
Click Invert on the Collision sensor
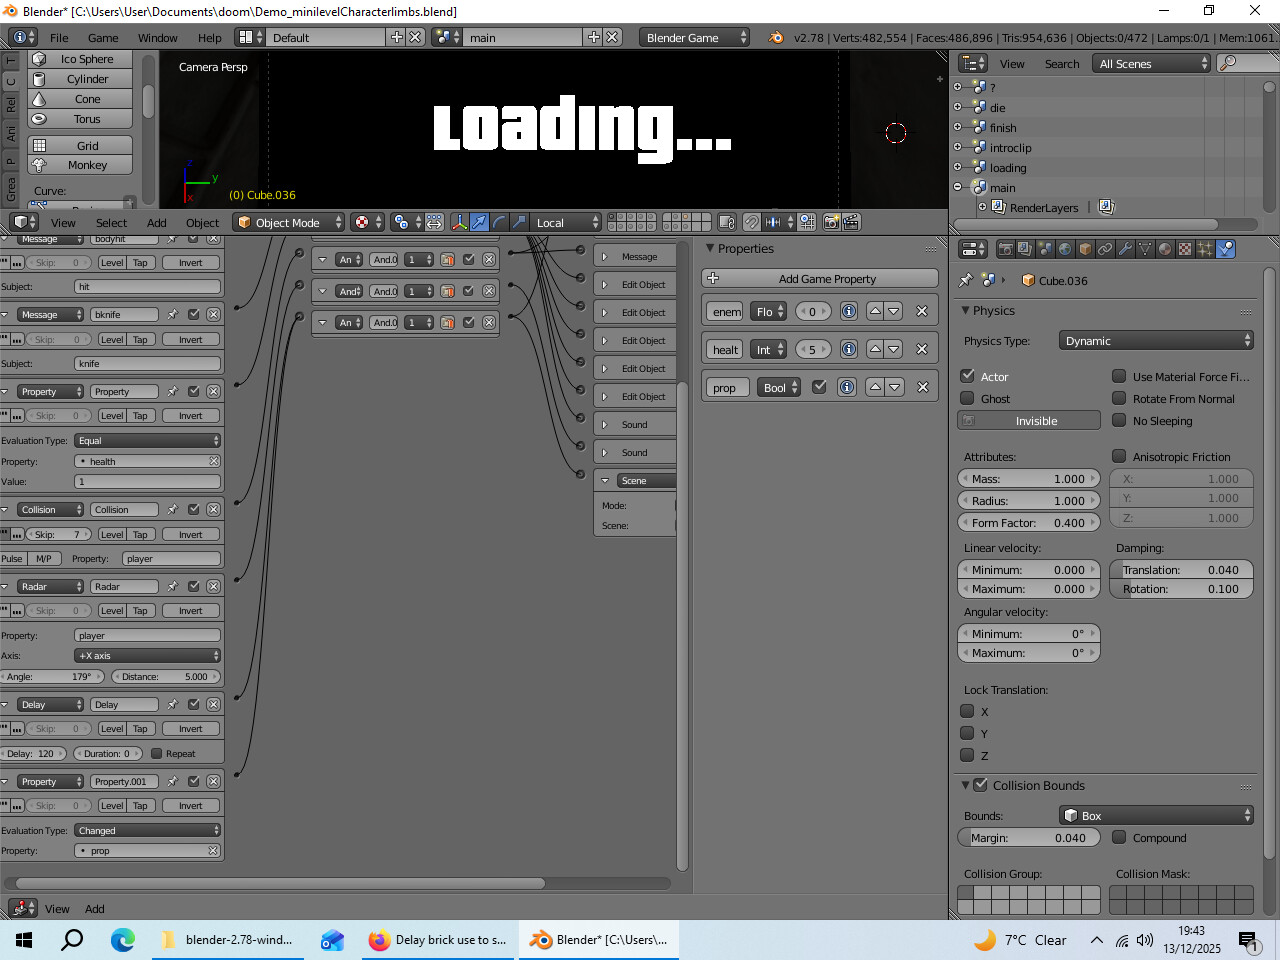point(190,534)
